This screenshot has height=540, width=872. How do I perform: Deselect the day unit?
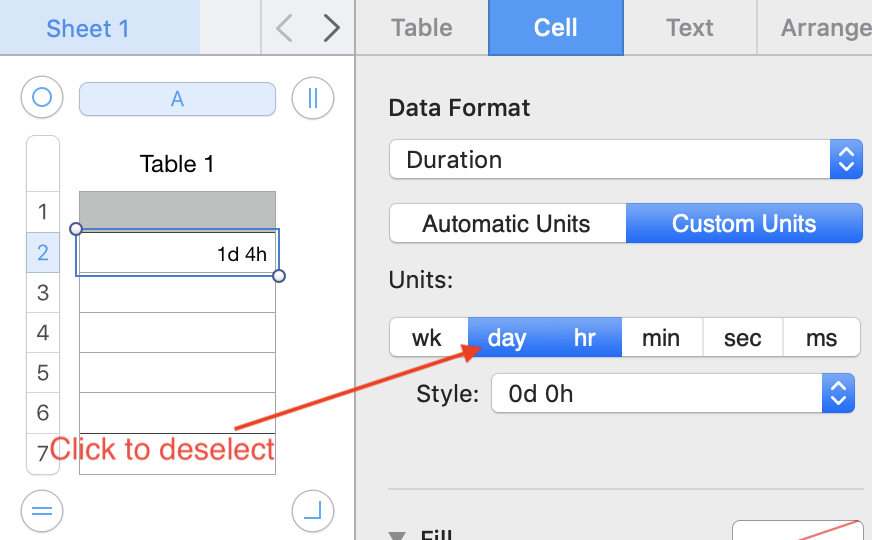[507, 338]
